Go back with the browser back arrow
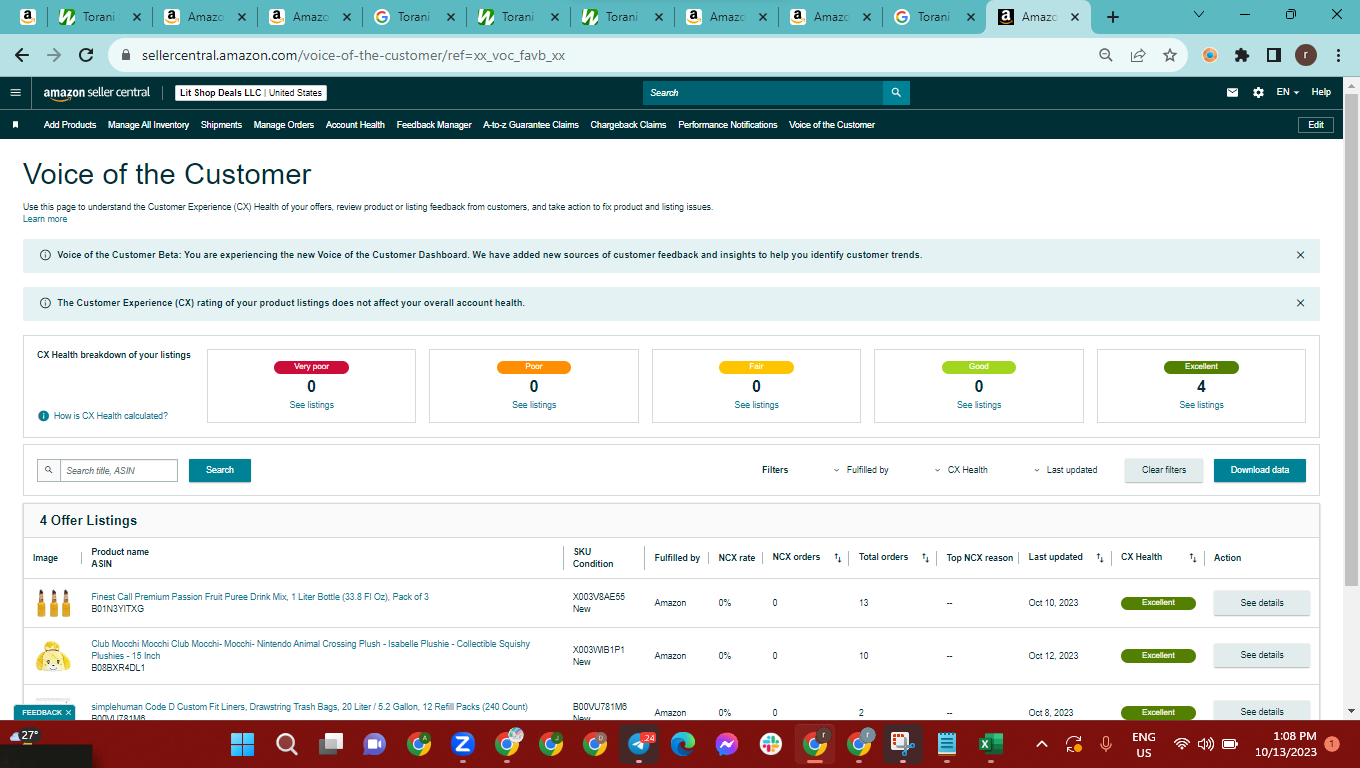Image resolution: width=1360 pixels, height=768 pixels. coord(22,56)
